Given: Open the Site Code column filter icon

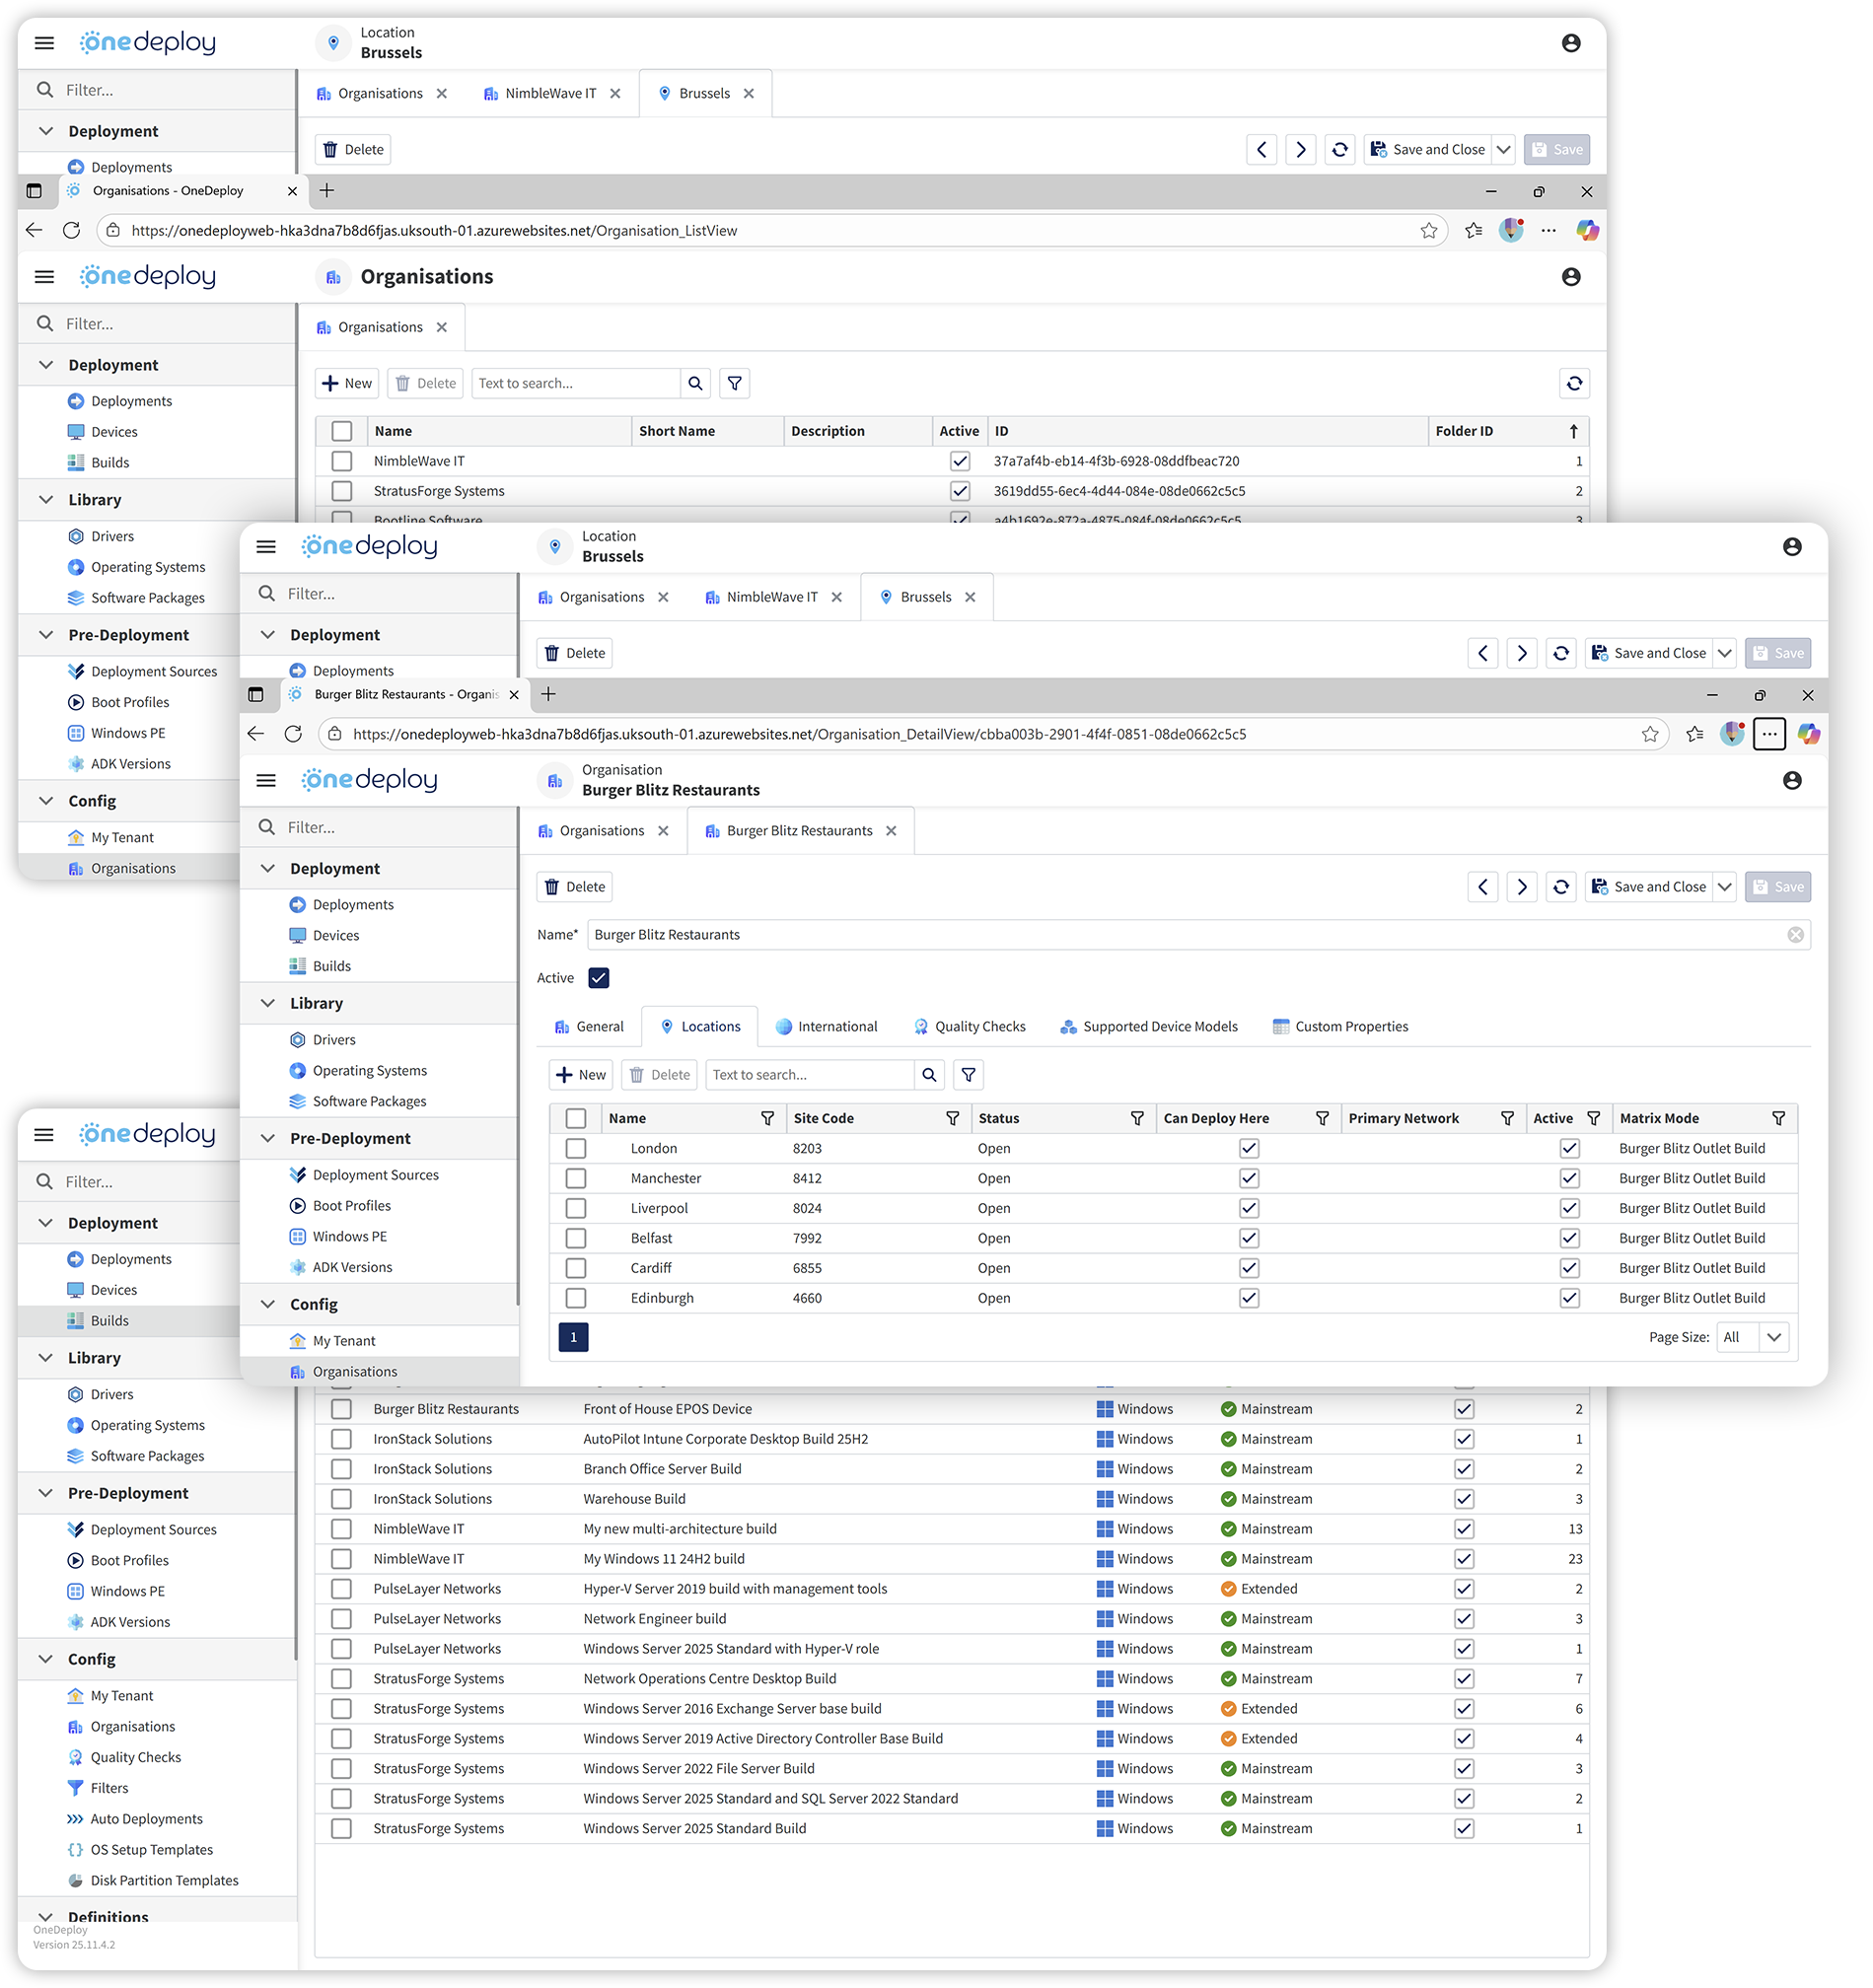Looking at the screenshot, I should click(x=952, y=1119).
